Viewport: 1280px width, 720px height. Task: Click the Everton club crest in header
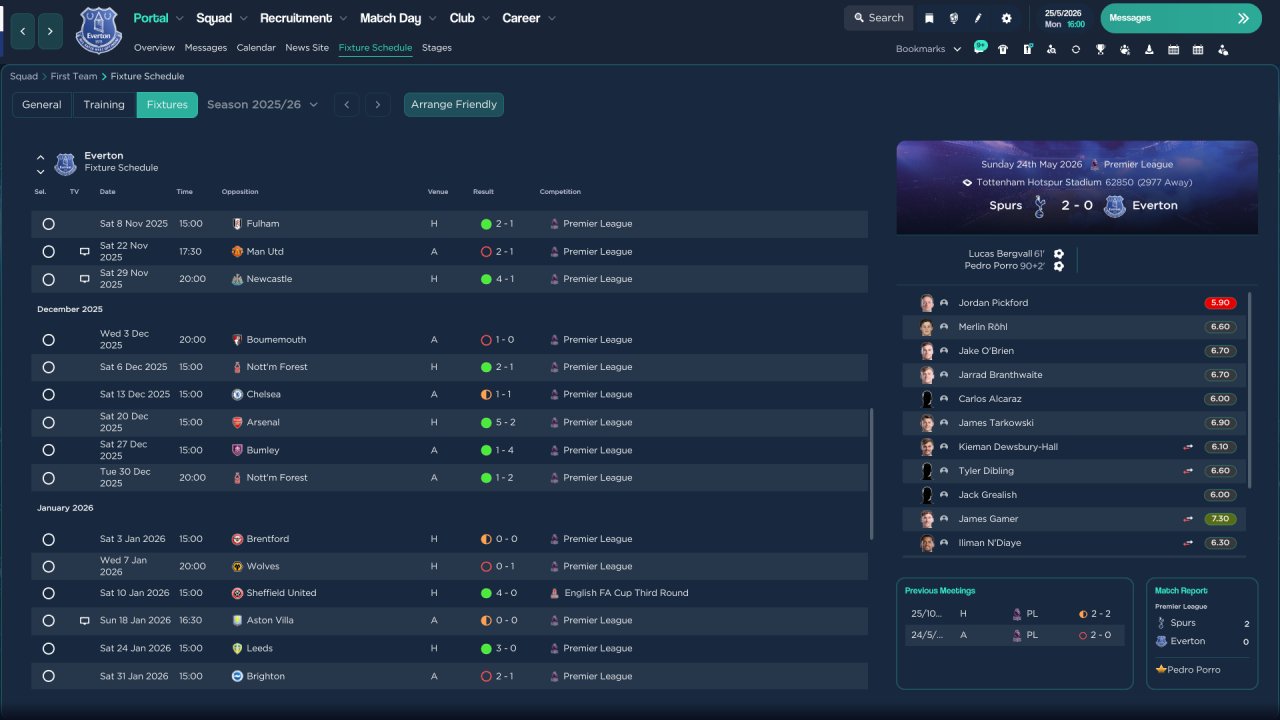(x=98, y=30)
